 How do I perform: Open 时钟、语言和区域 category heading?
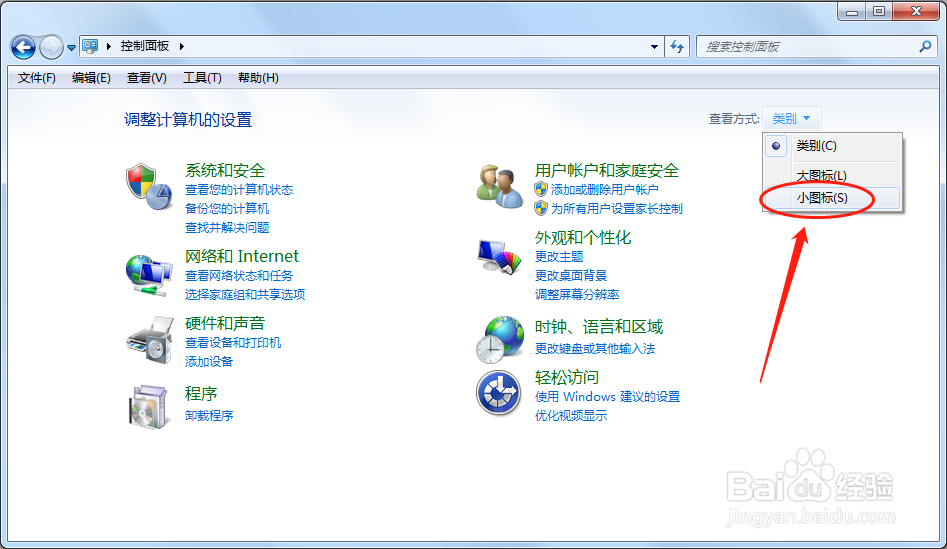pos(599,327)
